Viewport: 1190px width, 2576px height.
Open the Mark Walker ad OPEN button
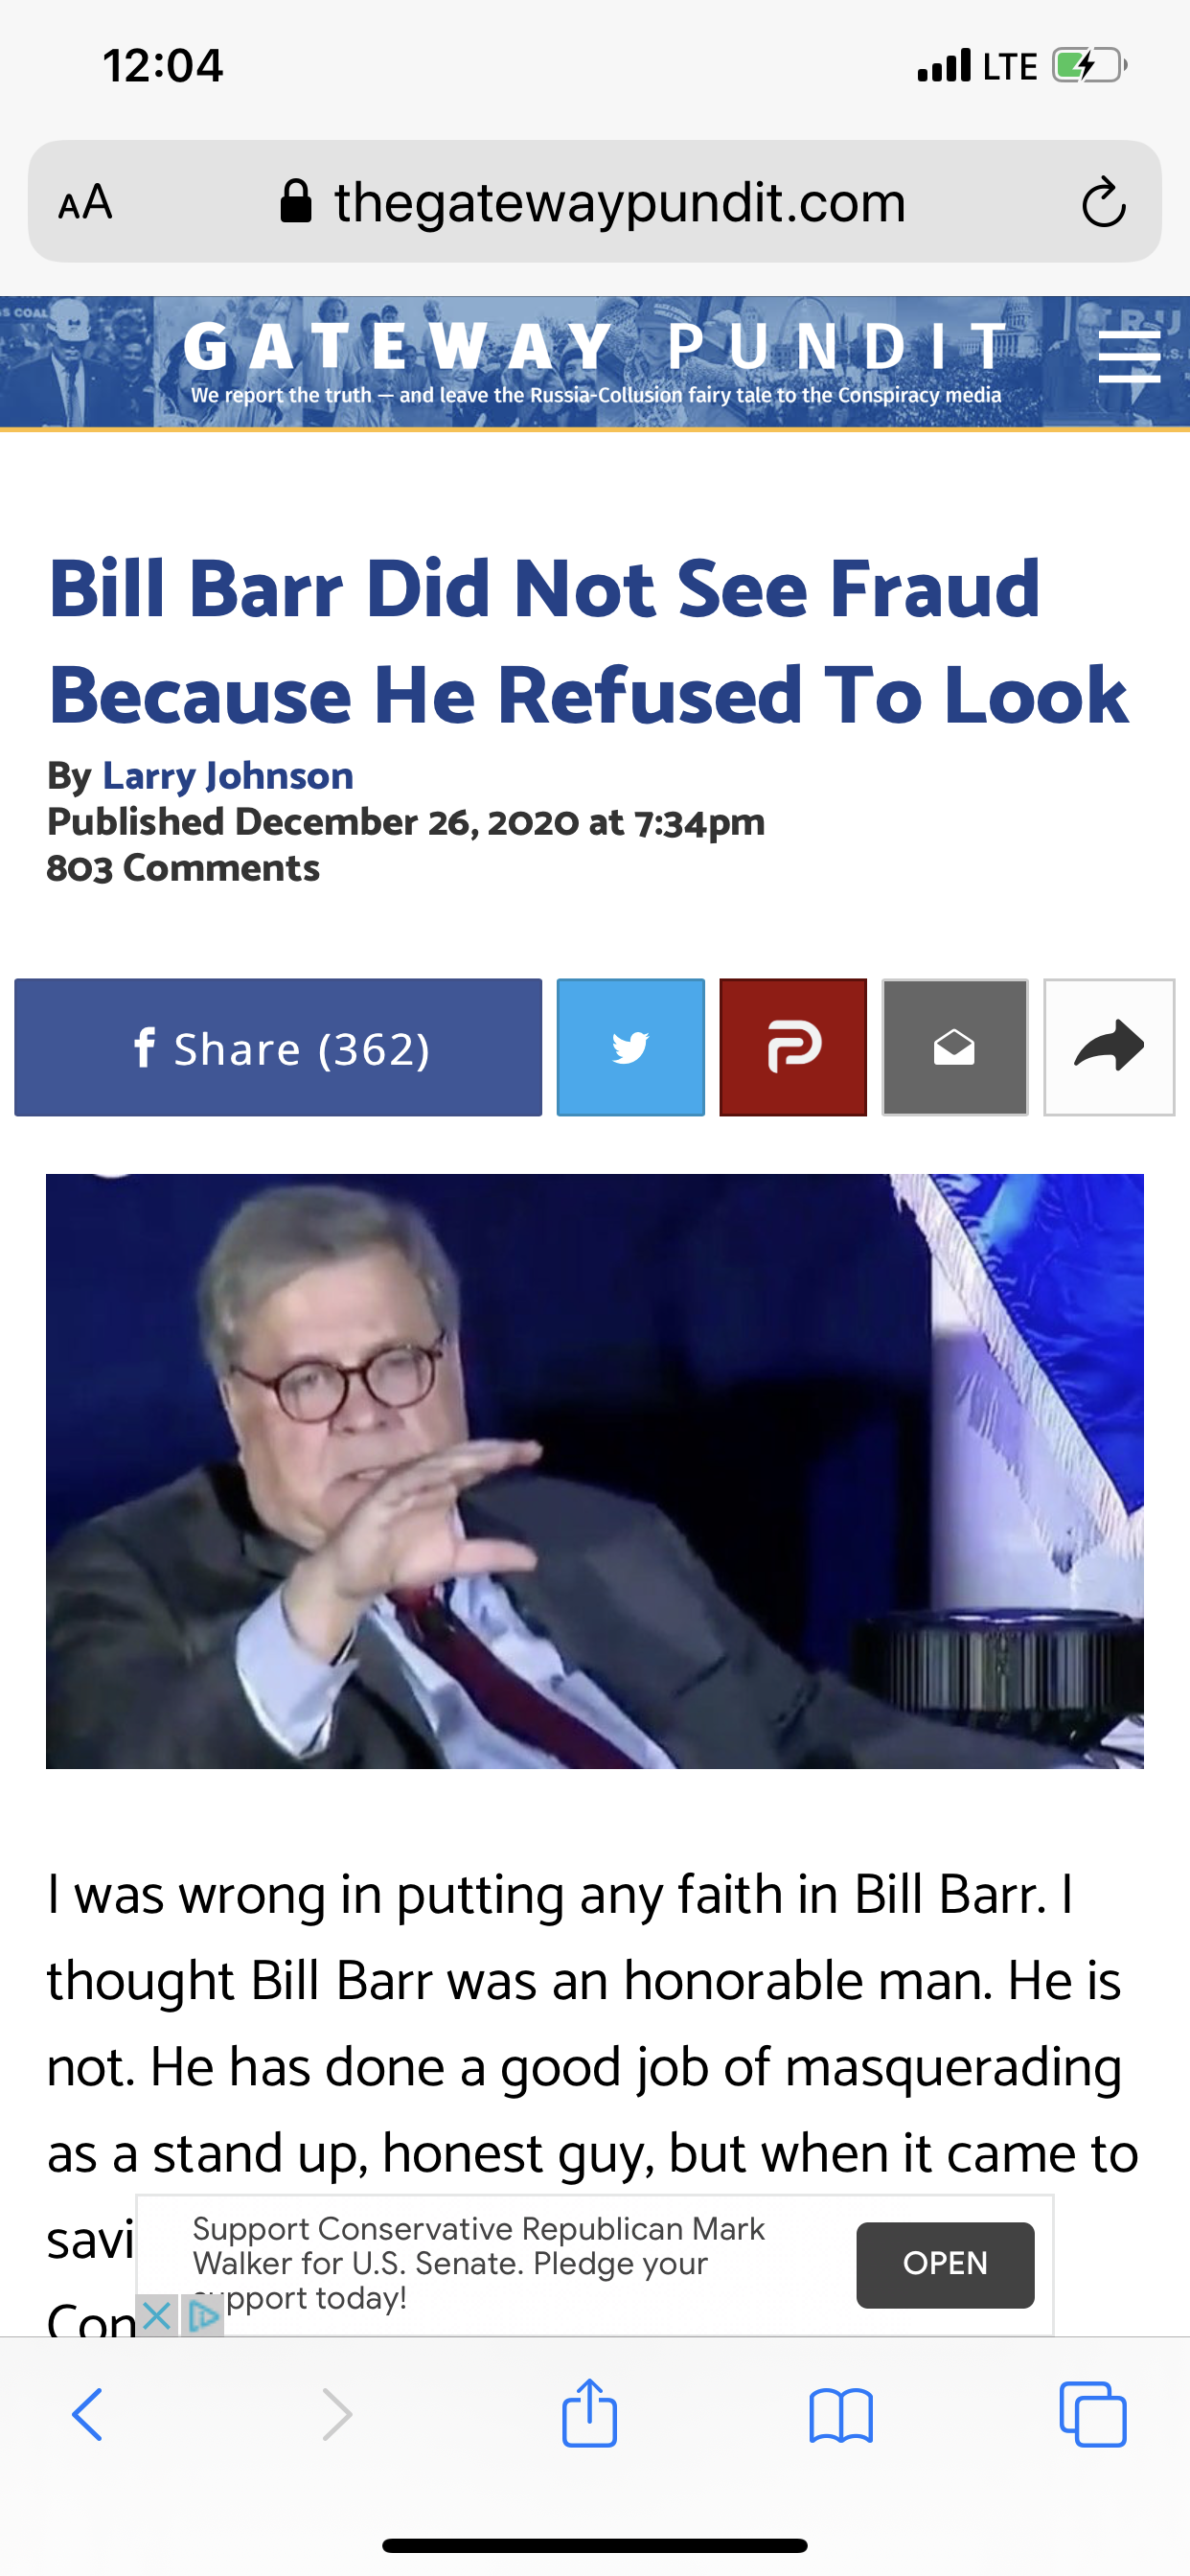click(x=945, y=2265)
